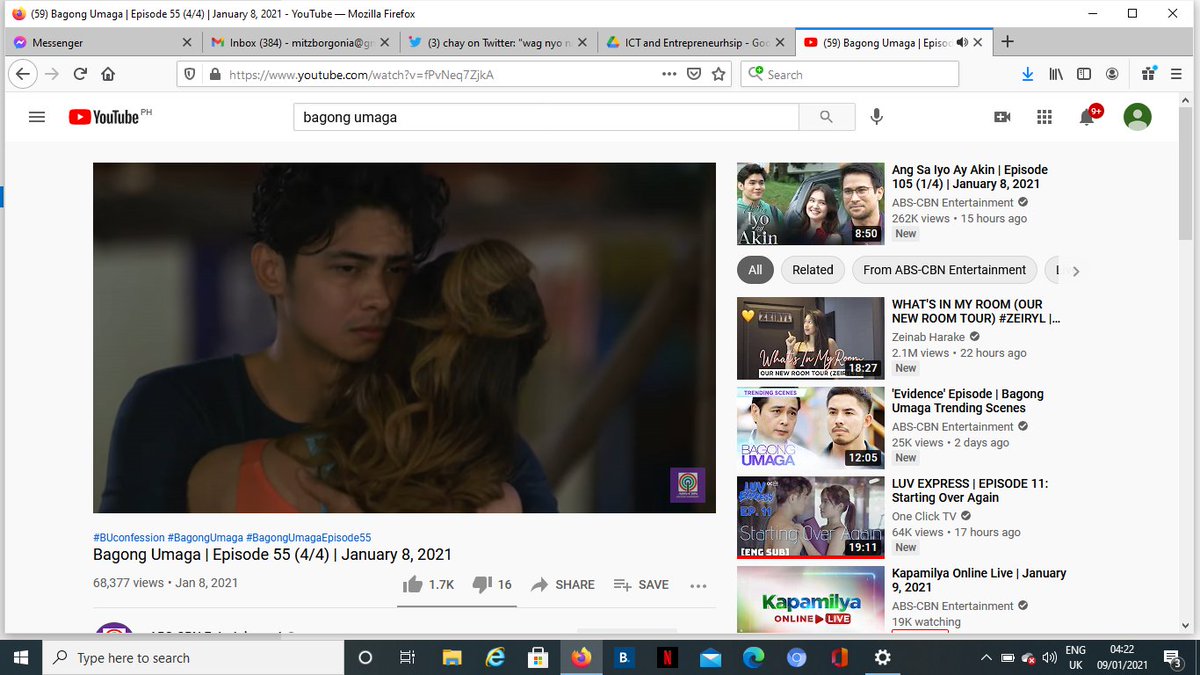Reload the page in Firefox
Viewport: 1200px width, 675px height.
pos(80,74)
